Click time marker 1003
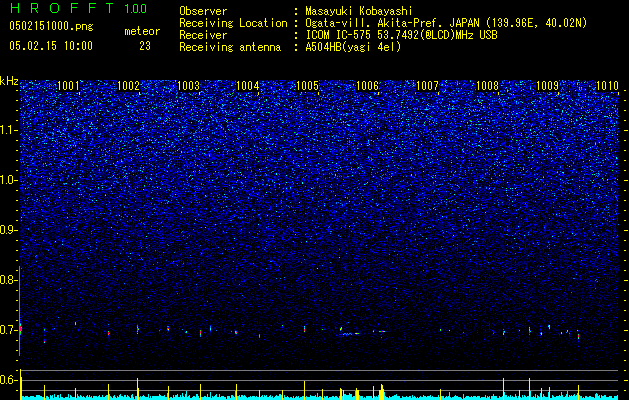This screenshot has width=629, height=400. pos(188,85)
